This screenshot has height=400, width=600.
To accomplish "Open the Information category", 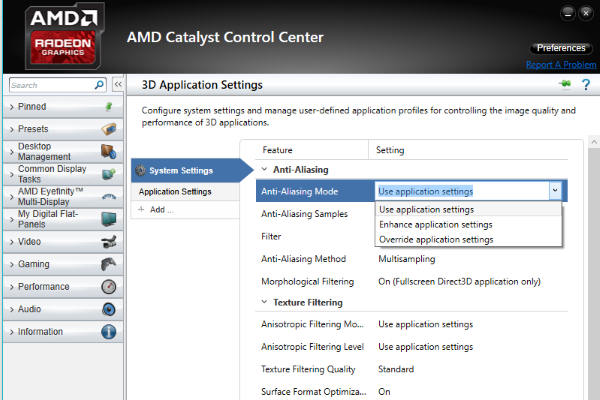I will 63,332.
